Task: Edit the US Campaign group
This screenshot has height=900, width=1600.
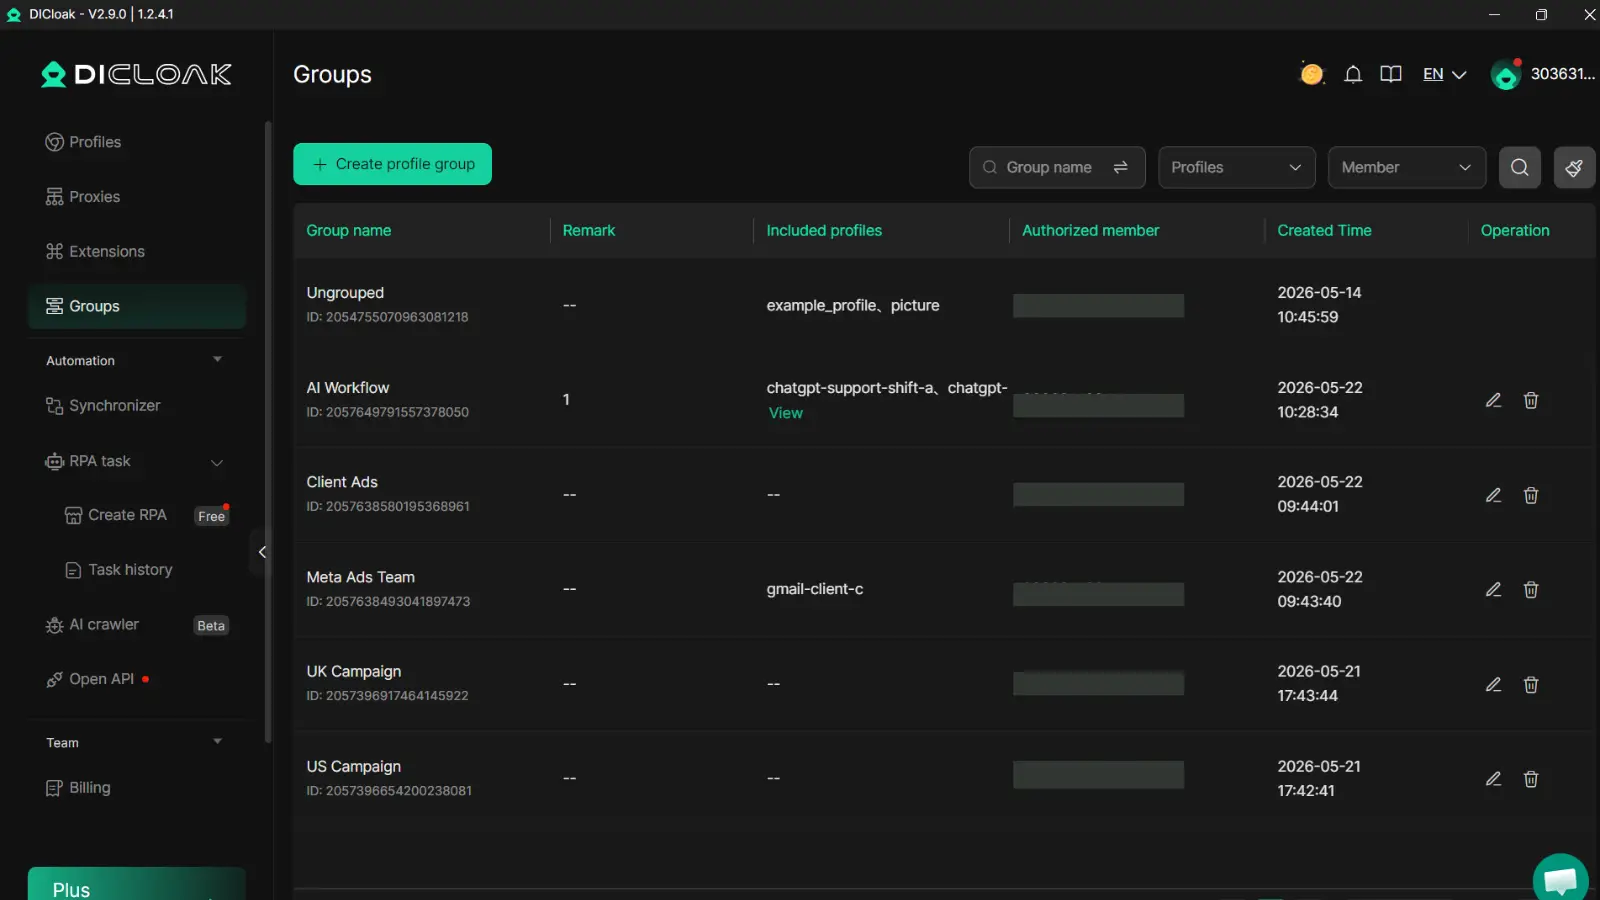Action: (x=1493, y=778)
